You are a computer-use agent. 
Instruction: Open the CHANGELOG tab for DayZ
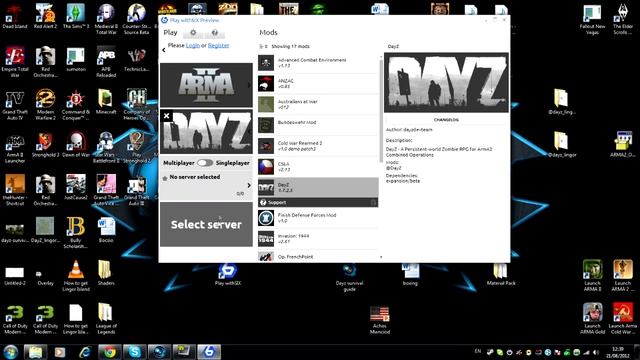pyautogui.click(x=446, y=120)
